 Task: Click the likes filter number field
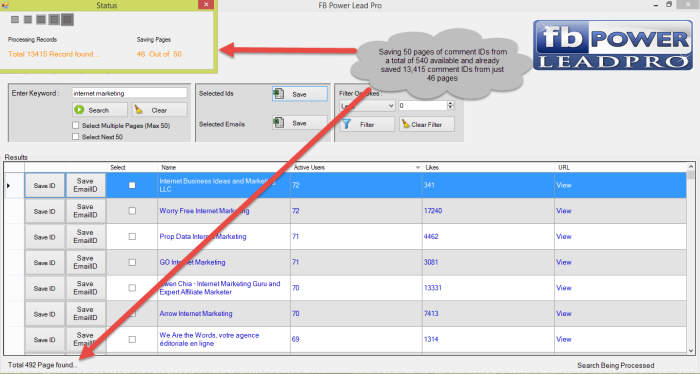pyautogui.click(x=423, y=106)
